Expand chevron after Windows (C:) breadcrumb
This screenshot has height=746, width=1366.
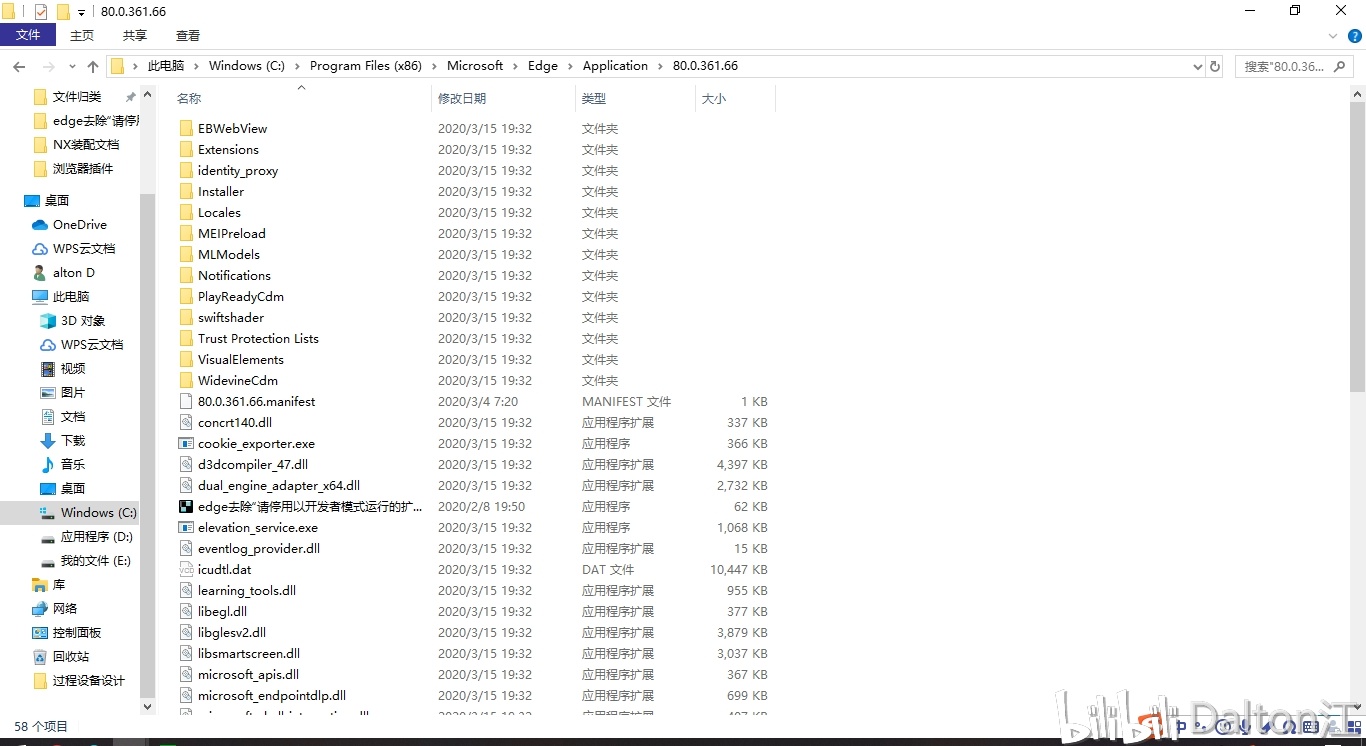coord(297,66)
